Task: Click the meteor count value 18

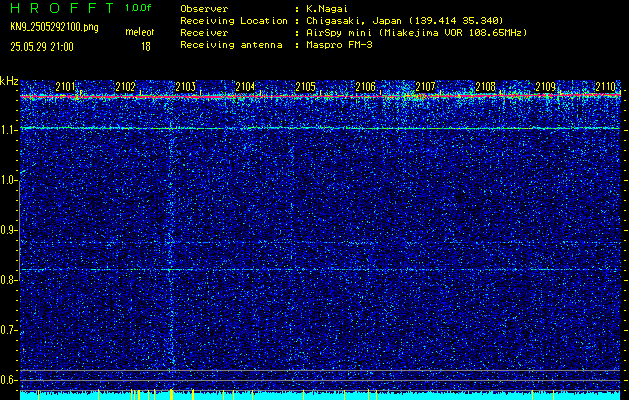Action: click(146, 47)
